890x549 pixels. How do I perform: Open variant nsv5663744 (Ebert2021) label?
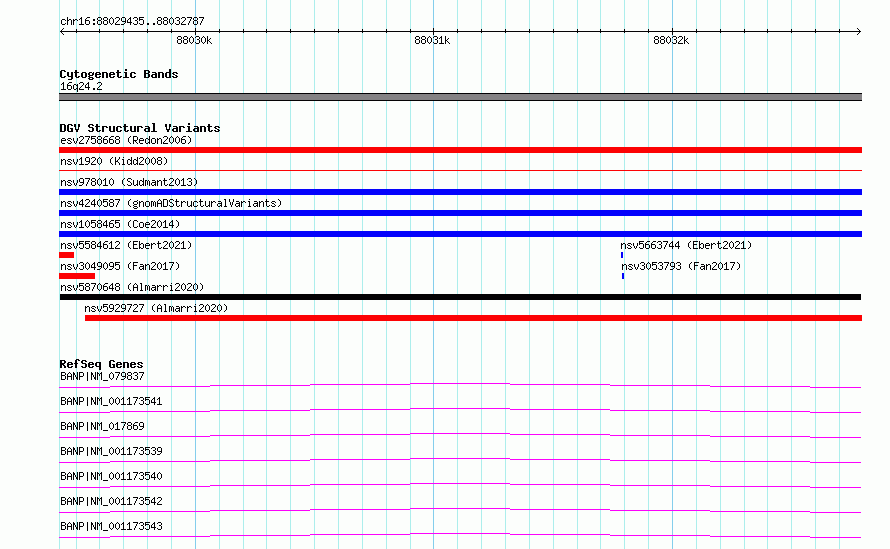point(686,245)
